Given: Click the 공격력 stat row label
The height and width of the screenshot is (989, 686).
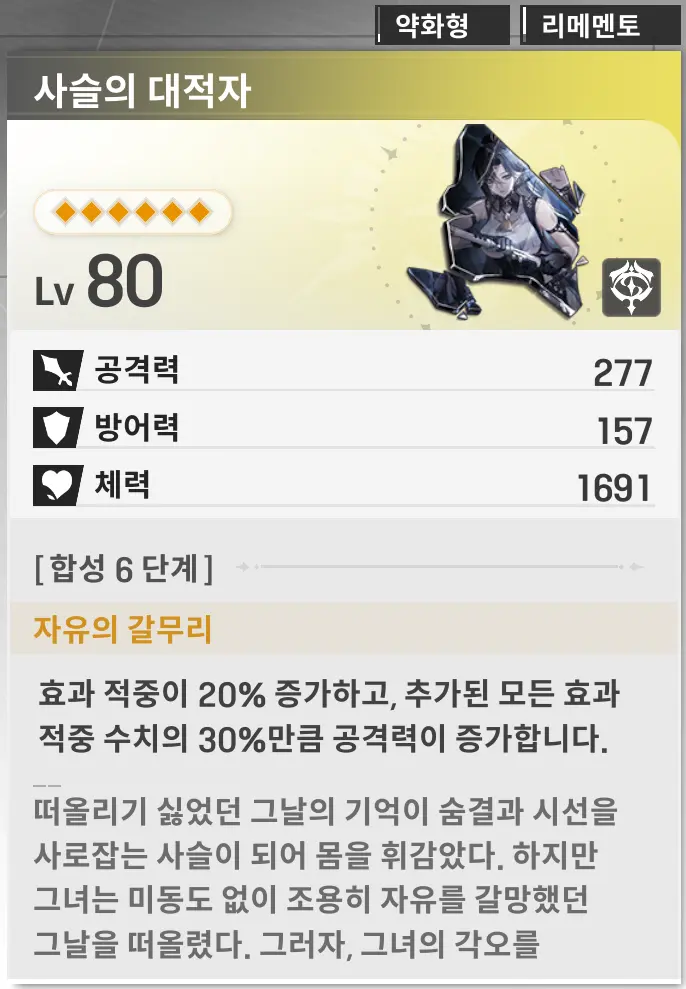Looking at the screenshot, I should [136, 370].
